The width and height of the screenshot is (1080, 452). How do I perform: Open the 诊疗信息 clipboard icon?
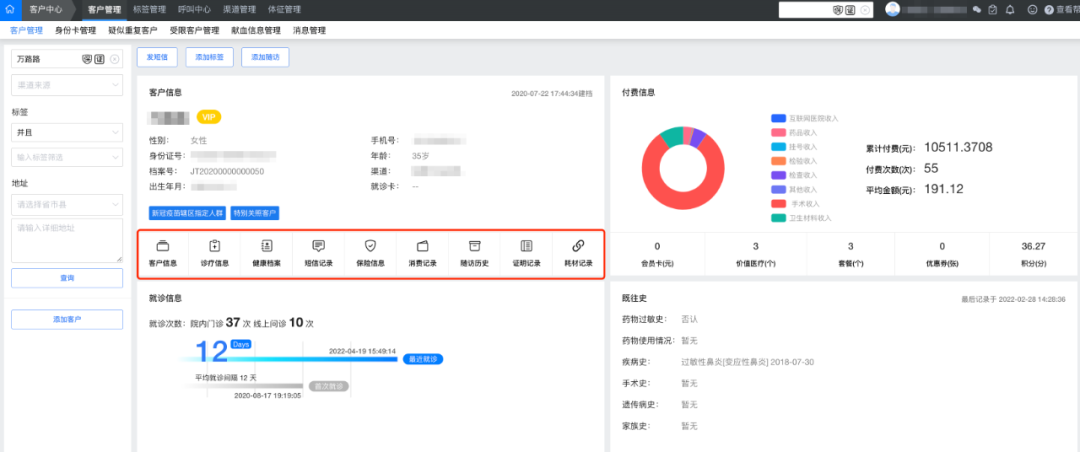214,246
